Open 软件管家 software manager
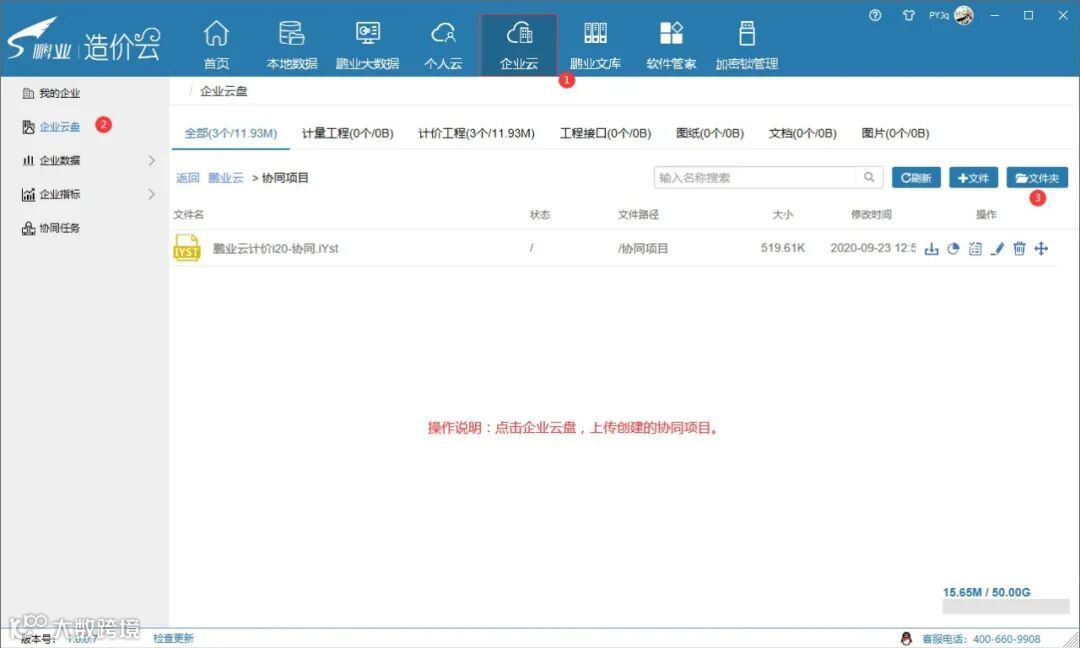The width and height of the screenshot is (1080, 648). [x=671, y=45]
